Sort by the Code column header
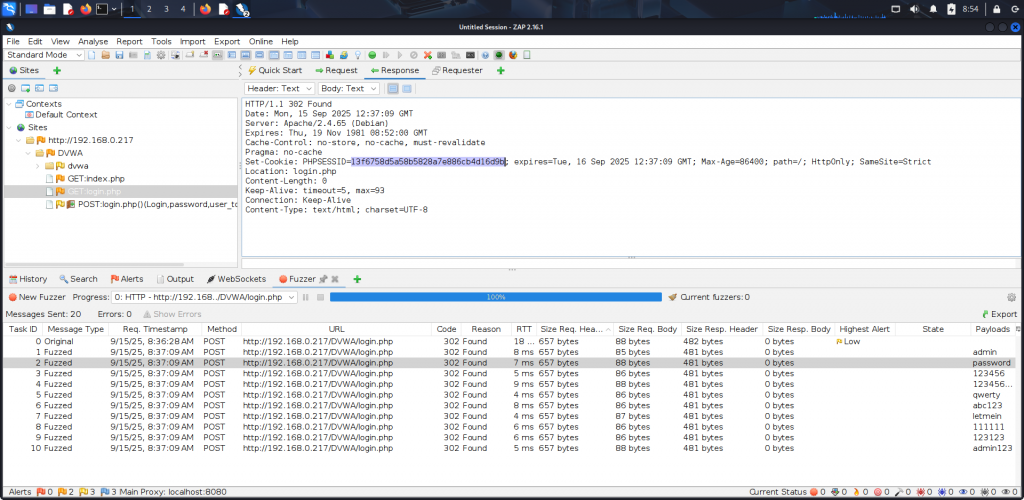 [x=447, y=329]
